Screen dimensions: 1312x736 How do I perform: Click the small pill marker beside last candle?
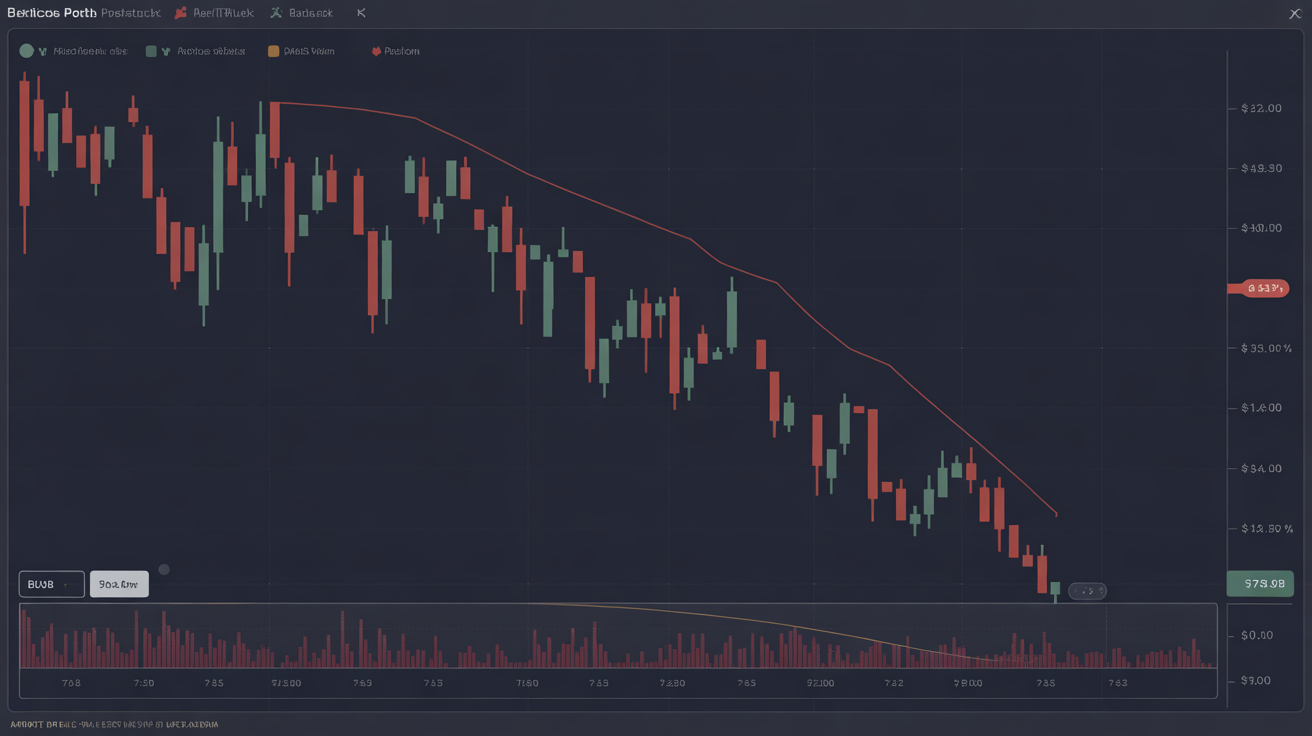1087,591
